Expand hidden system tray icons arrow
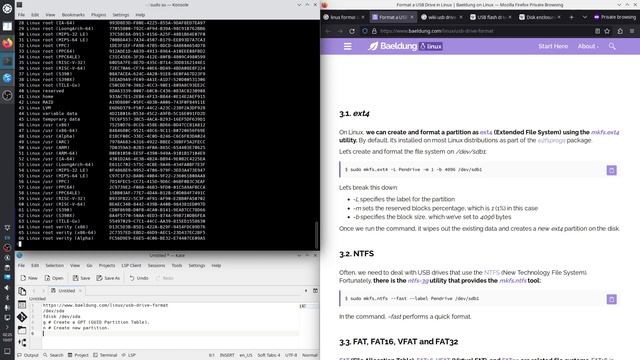Viewport: 640px width, 360px height. pyautogui.click(x=7, y=327)
